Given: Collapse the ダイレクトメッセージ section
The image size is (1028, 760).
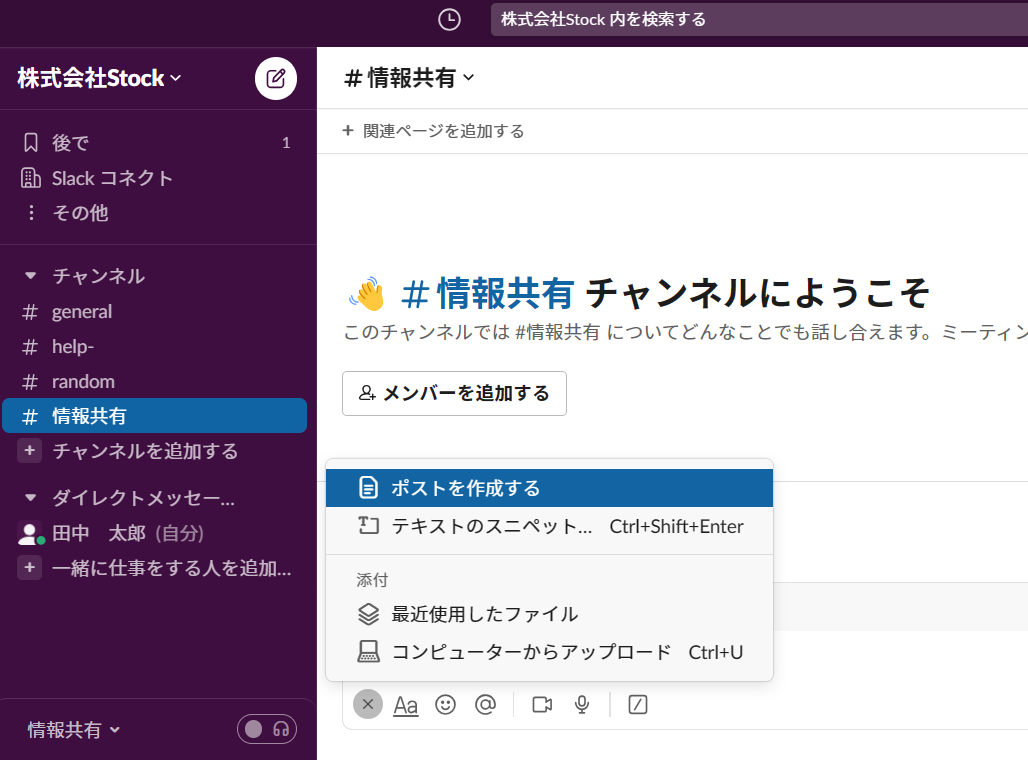Looking at the screenshot, I should pyautogui.click(x=30, y=498).
